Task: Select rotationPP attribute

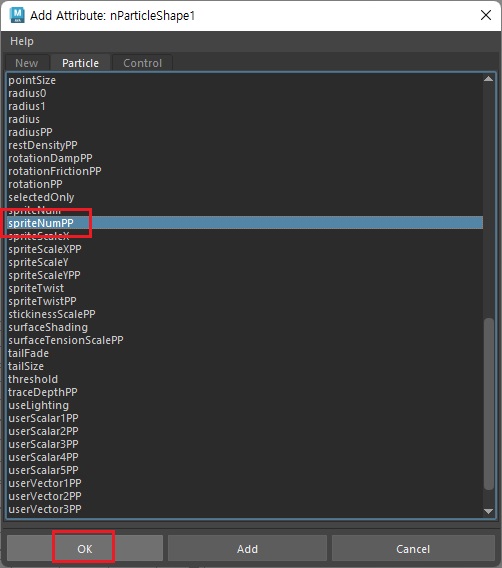Action: [x=245, y=184]
